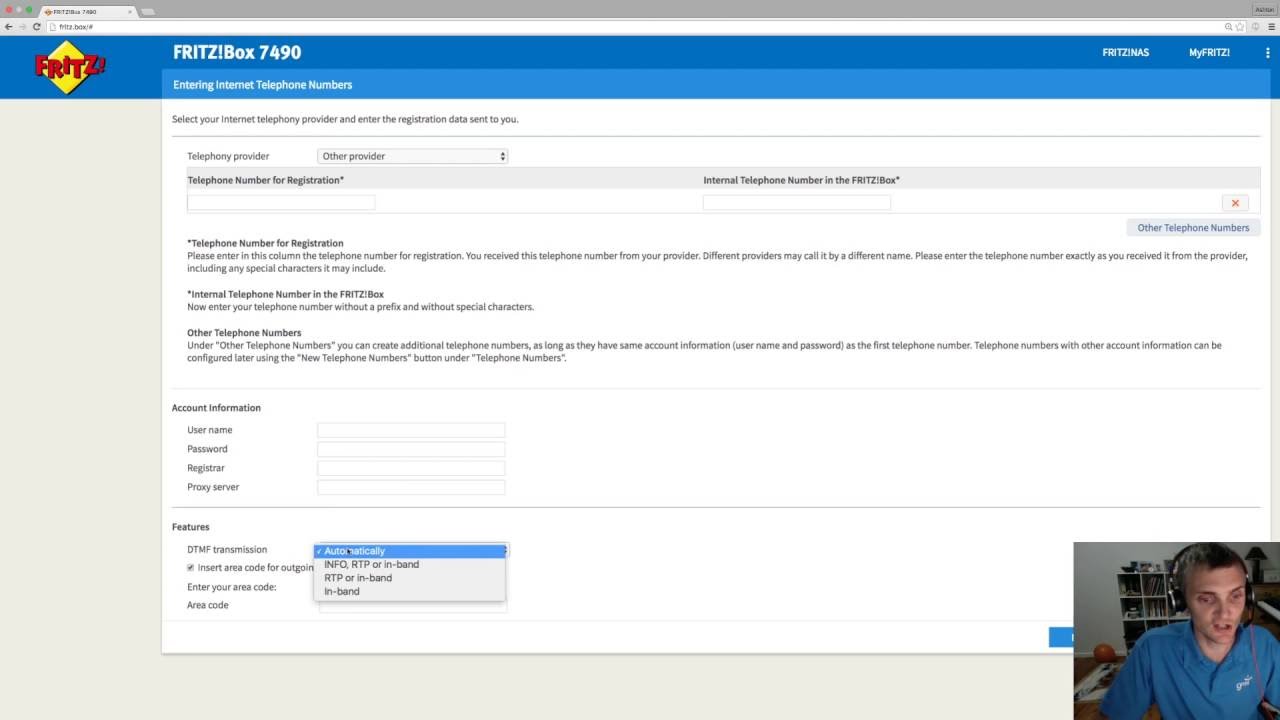
Task: Open FRITZ!NAS from the header
Action: coord(1125,53)
